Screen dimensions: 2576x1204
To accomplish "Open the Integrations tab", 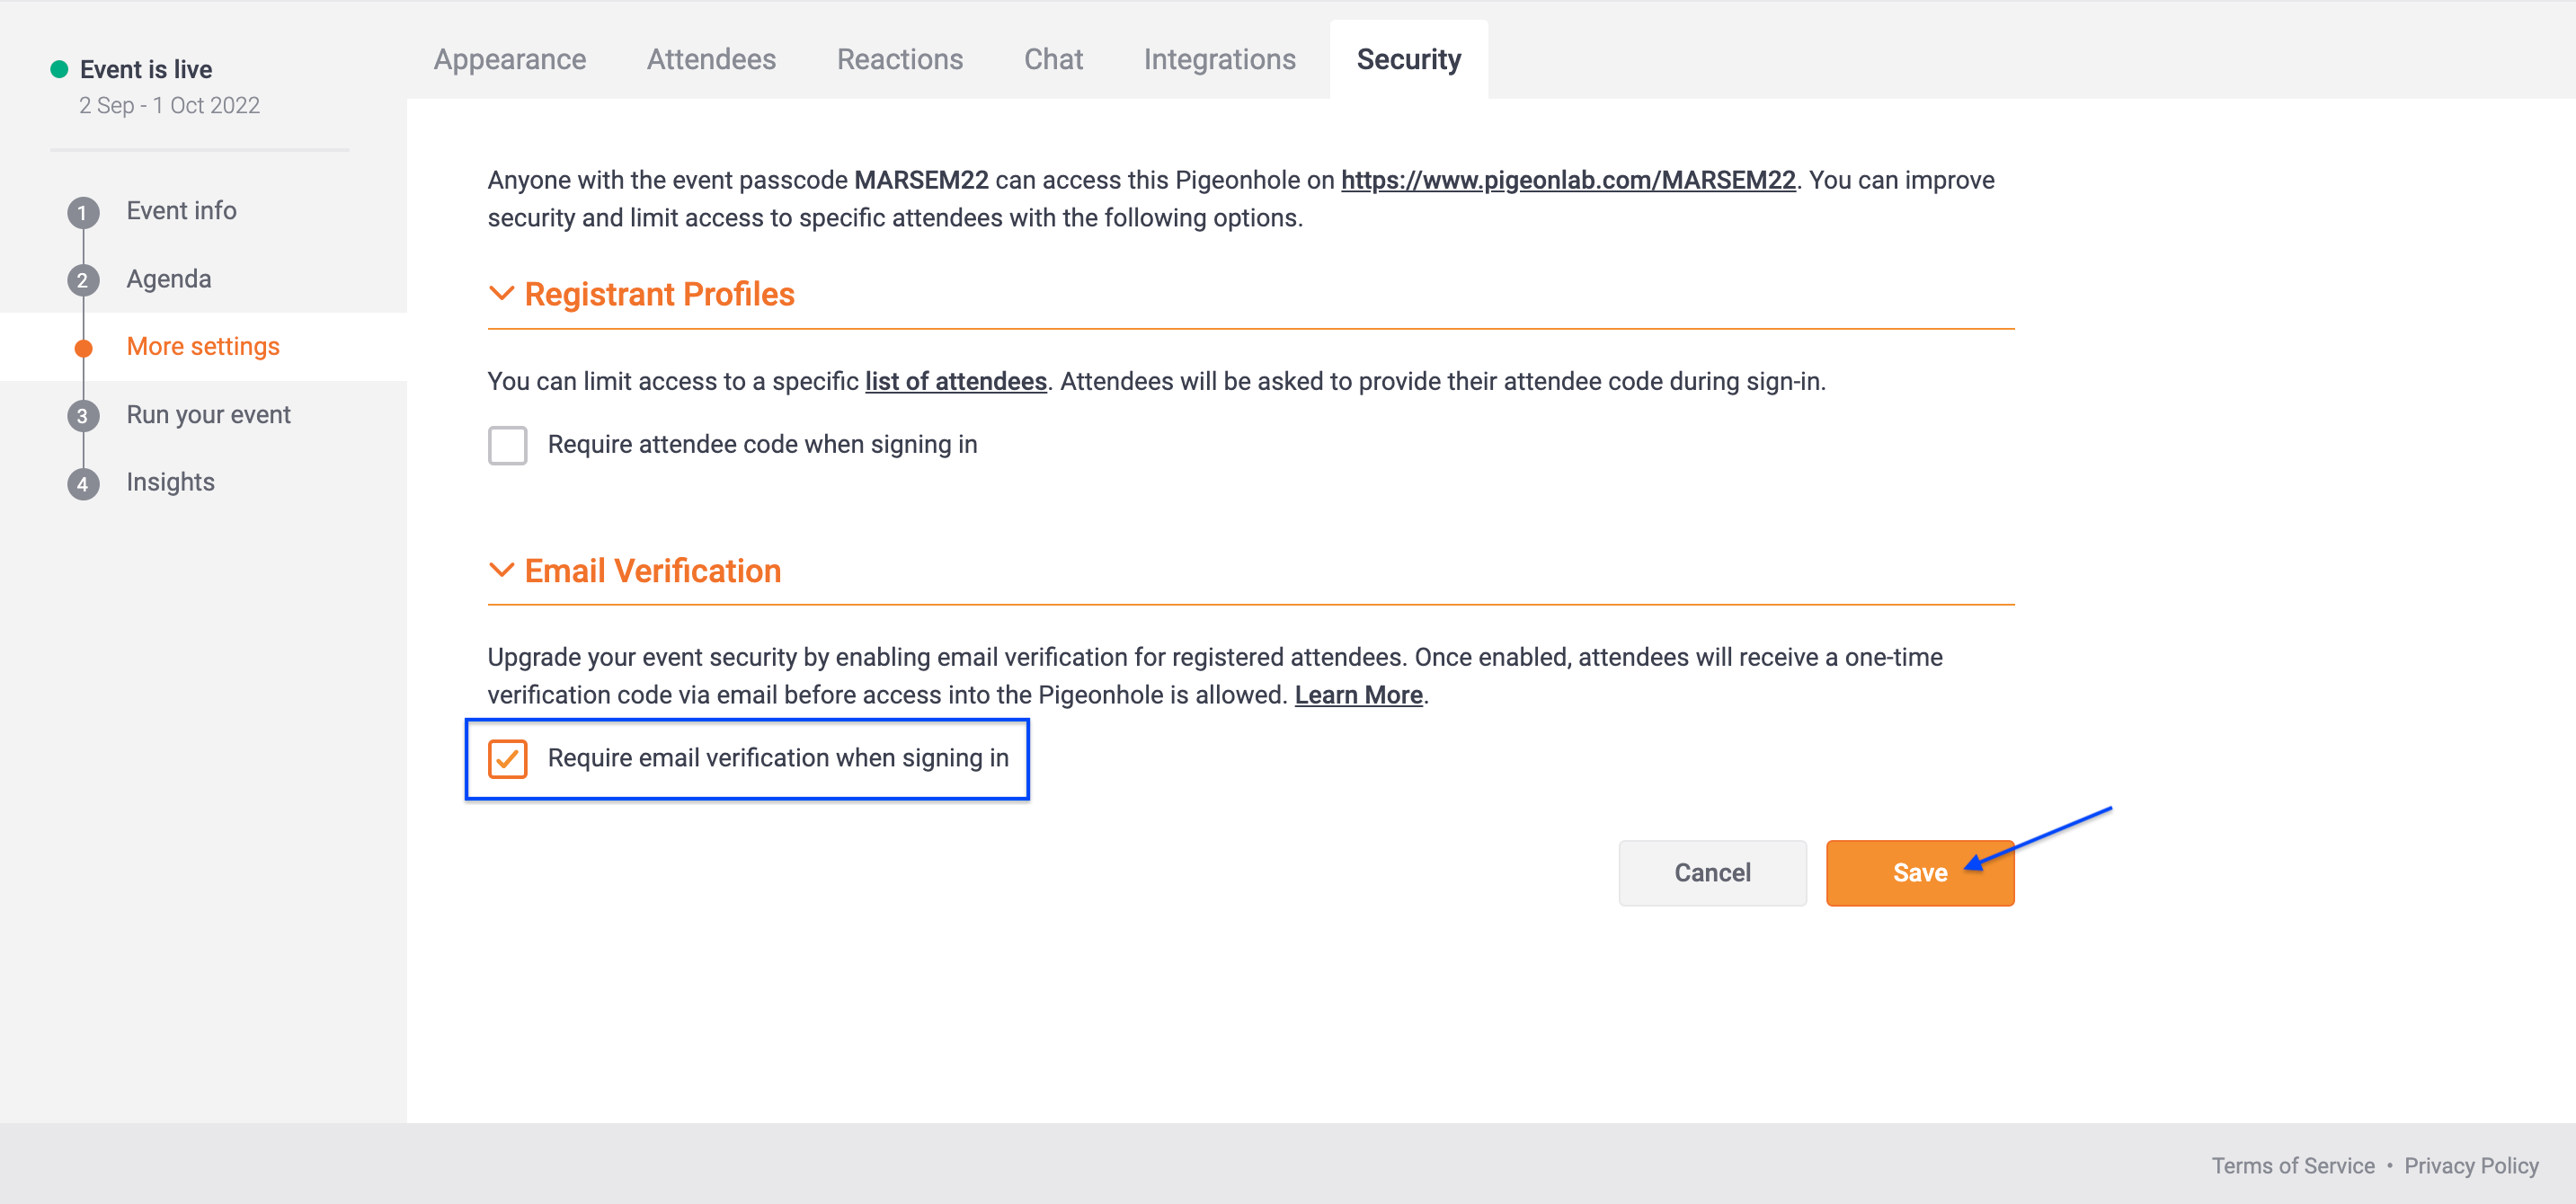I will click(1219, 59).
